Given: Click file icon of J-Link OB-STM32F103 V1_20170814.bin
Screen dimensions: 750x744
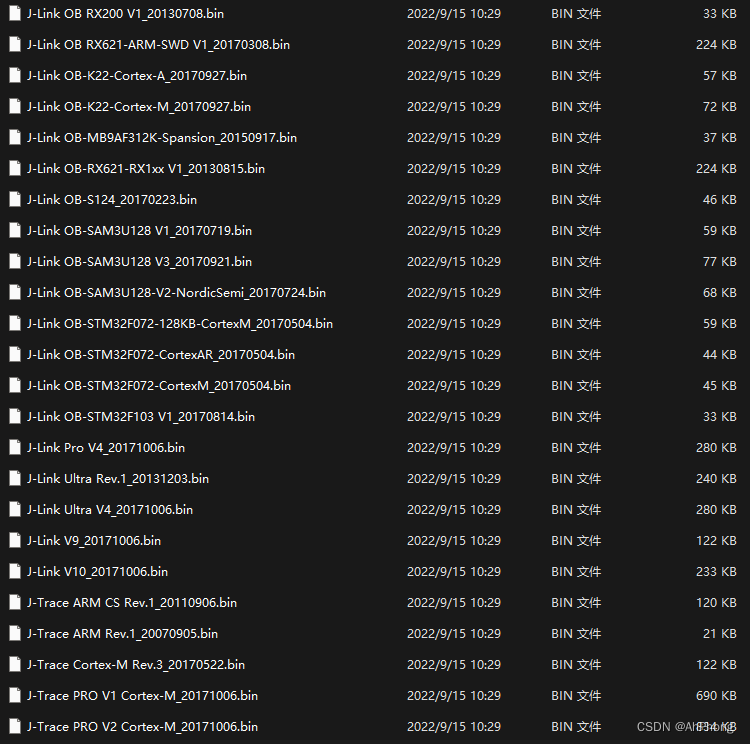Looking at the screenshot, I should coord(15,417).
